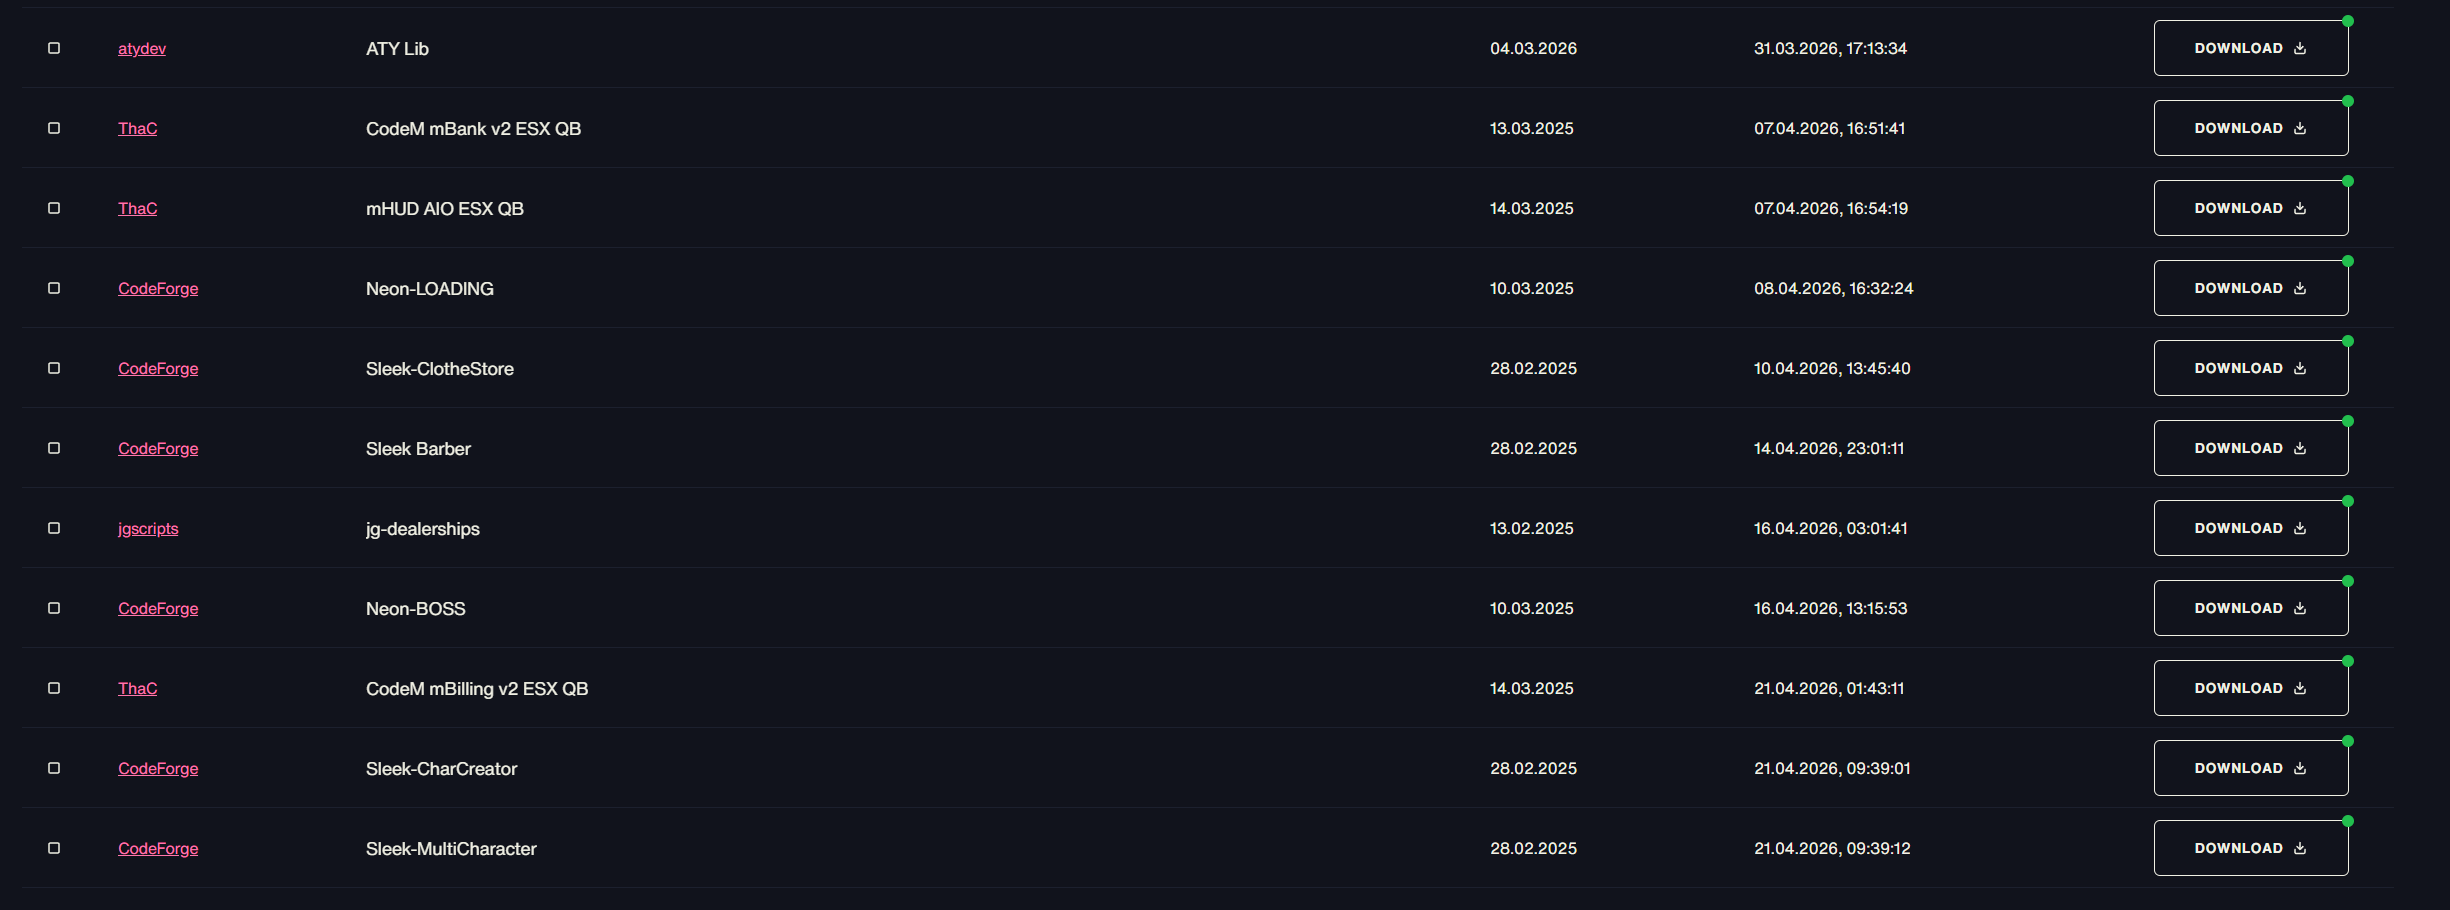The width and height of the screenshot is (2450, 910).
Task: Click download arrow icon for jg-dealerships
Action: click(2300, 528)
